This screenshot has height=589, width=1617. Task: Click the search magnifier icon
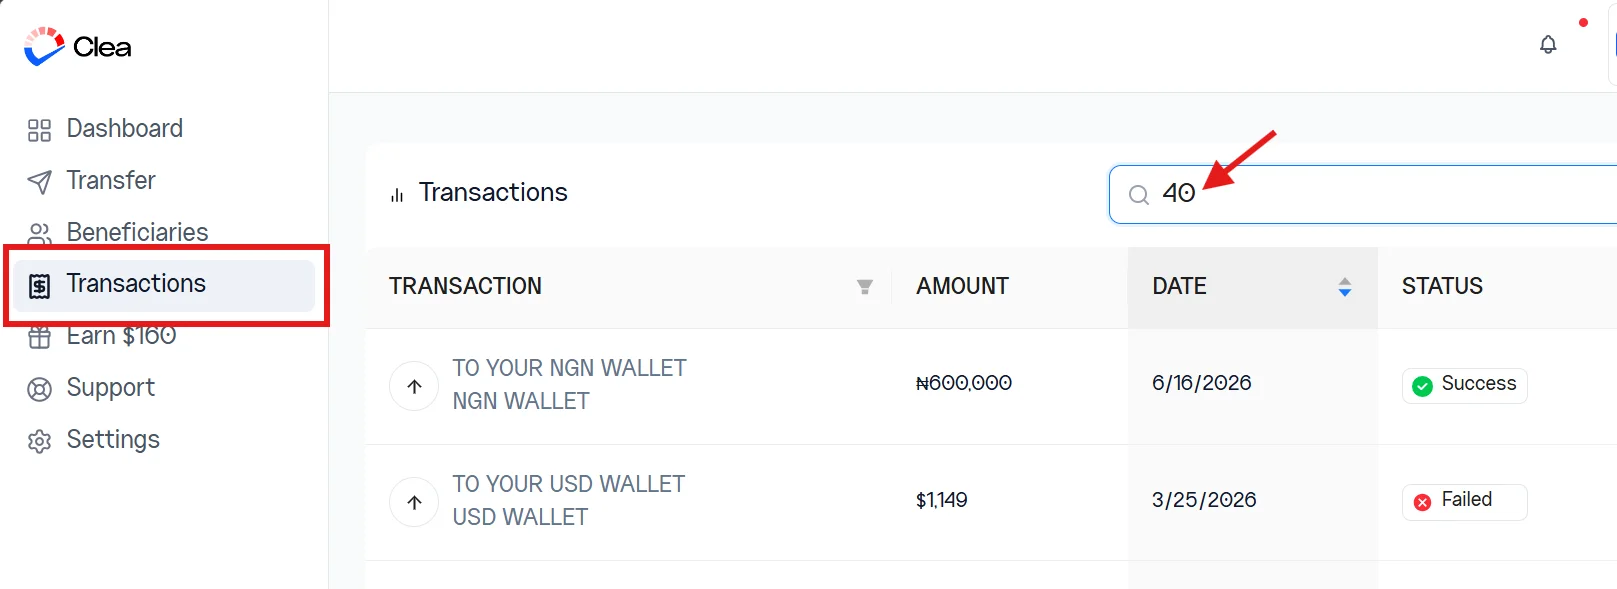coord(1139,195)
